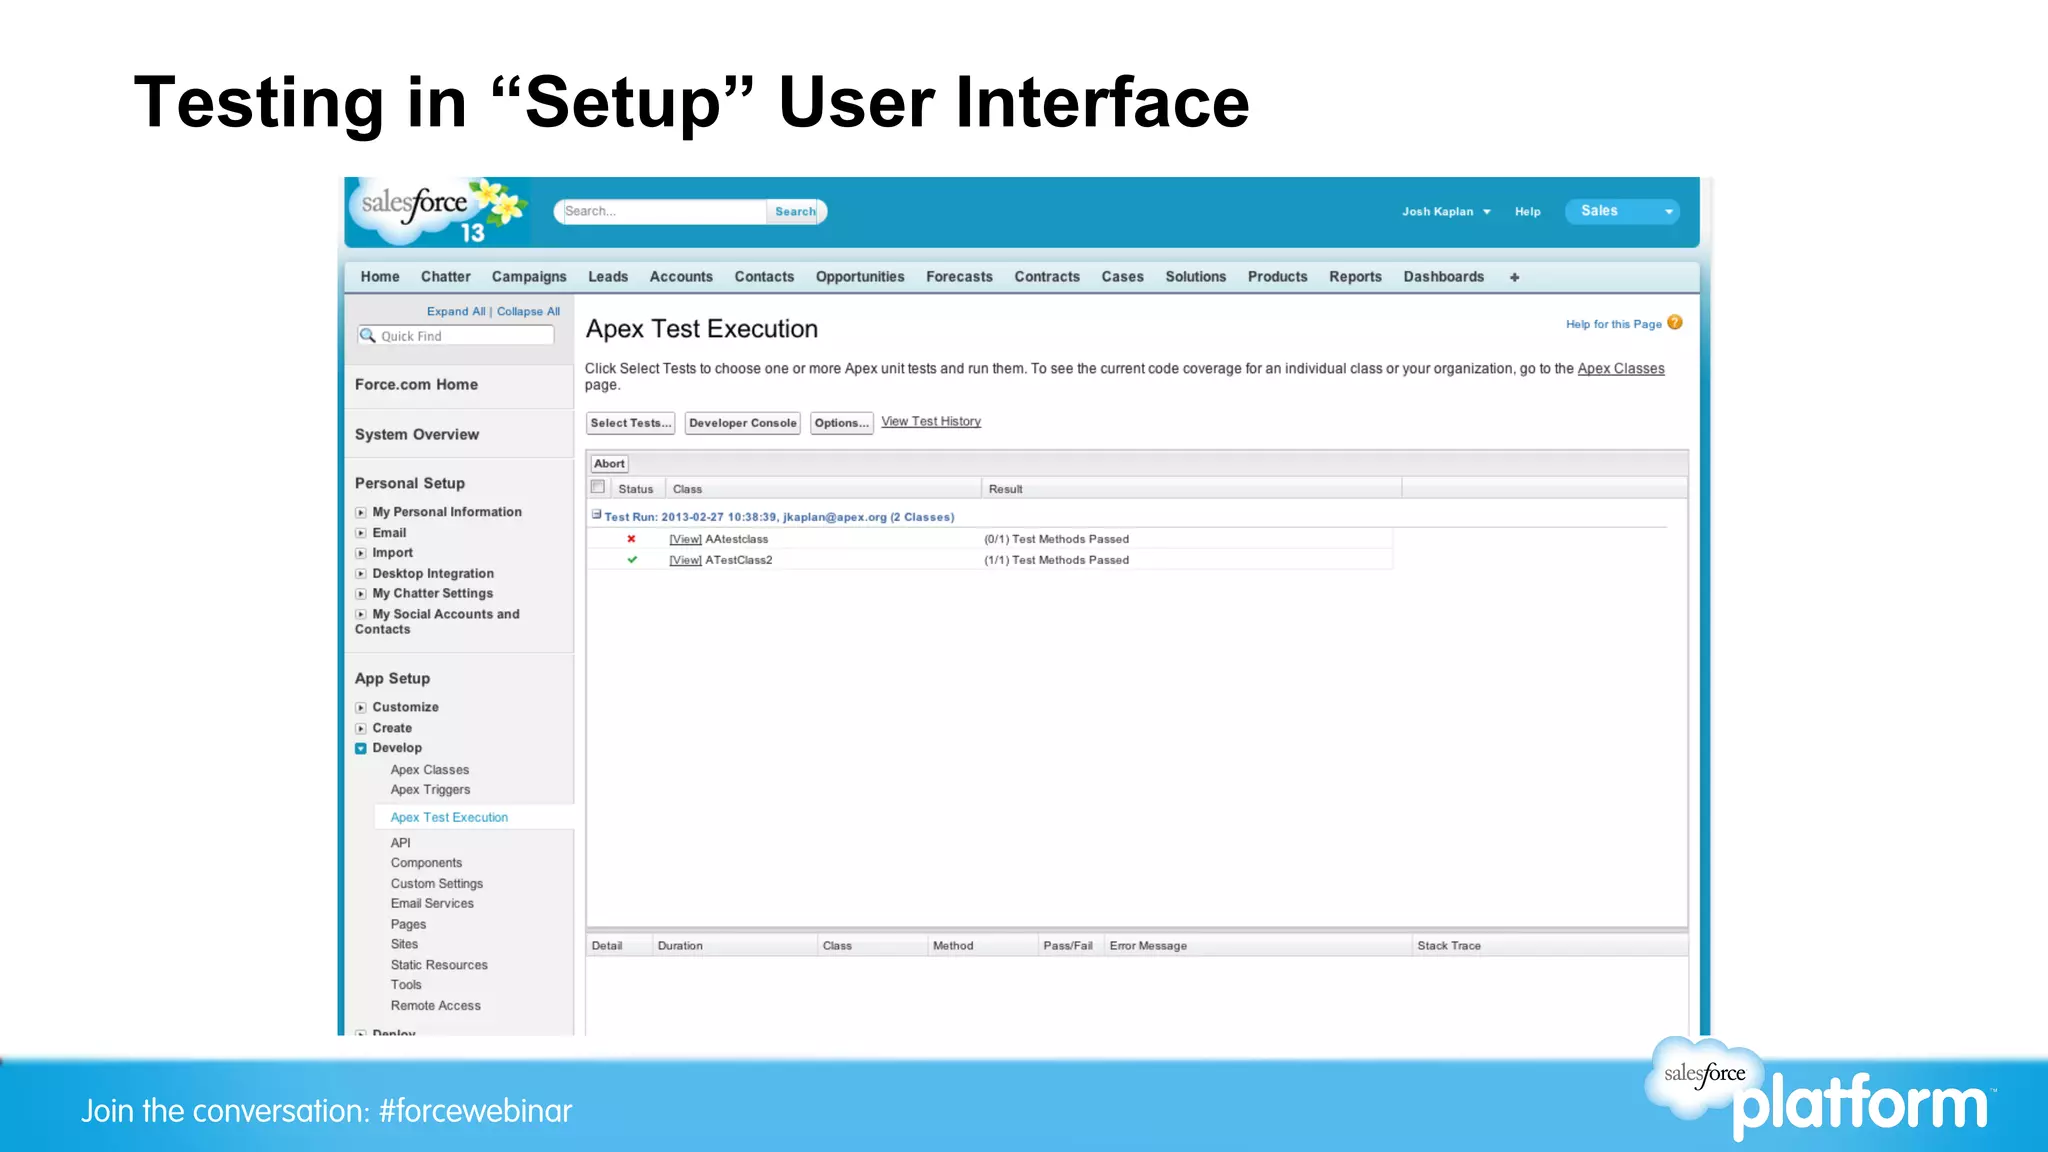
Task: Go to the Contracts tab
Action: click(x=1047, y=277)
